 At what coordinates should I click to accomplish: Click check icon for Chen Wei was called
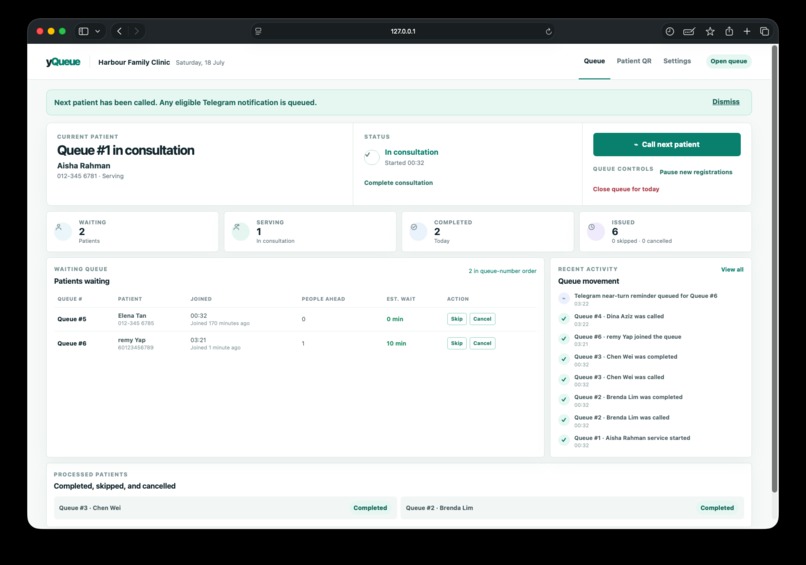pos(564,379)
